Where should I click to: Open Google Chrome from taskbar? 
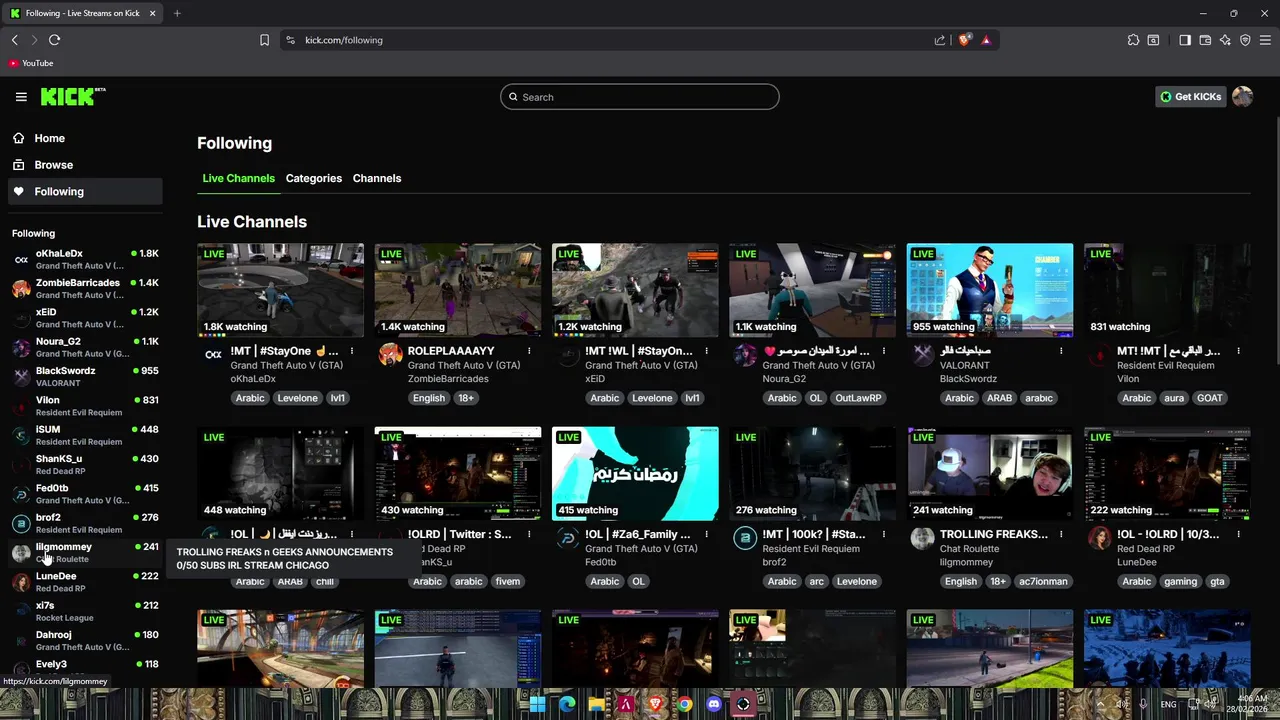click(x=684, y=704)
